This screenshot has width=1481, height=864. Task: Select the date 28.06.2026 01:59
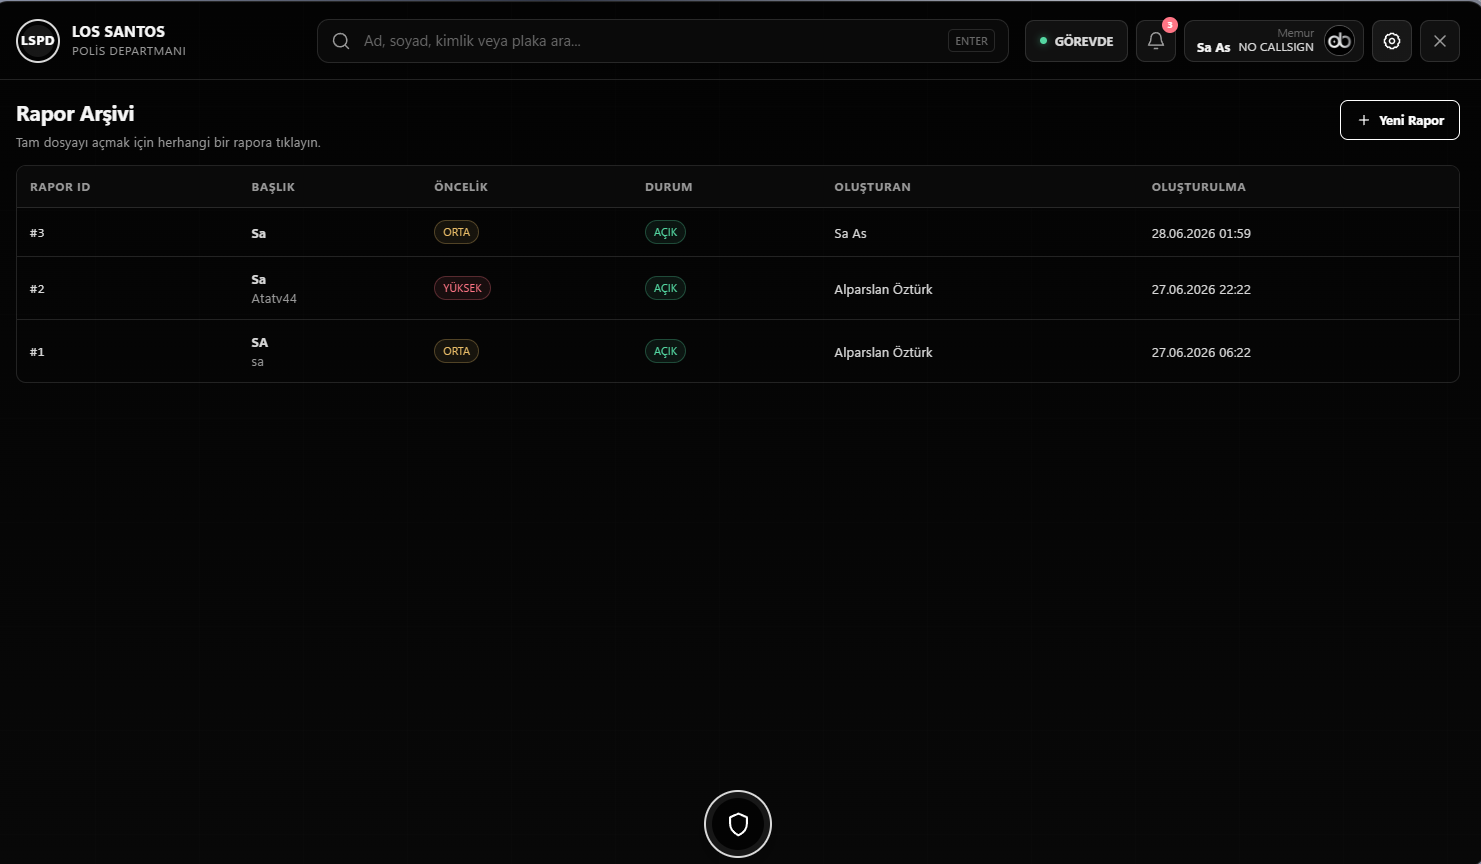[1201, 233]
